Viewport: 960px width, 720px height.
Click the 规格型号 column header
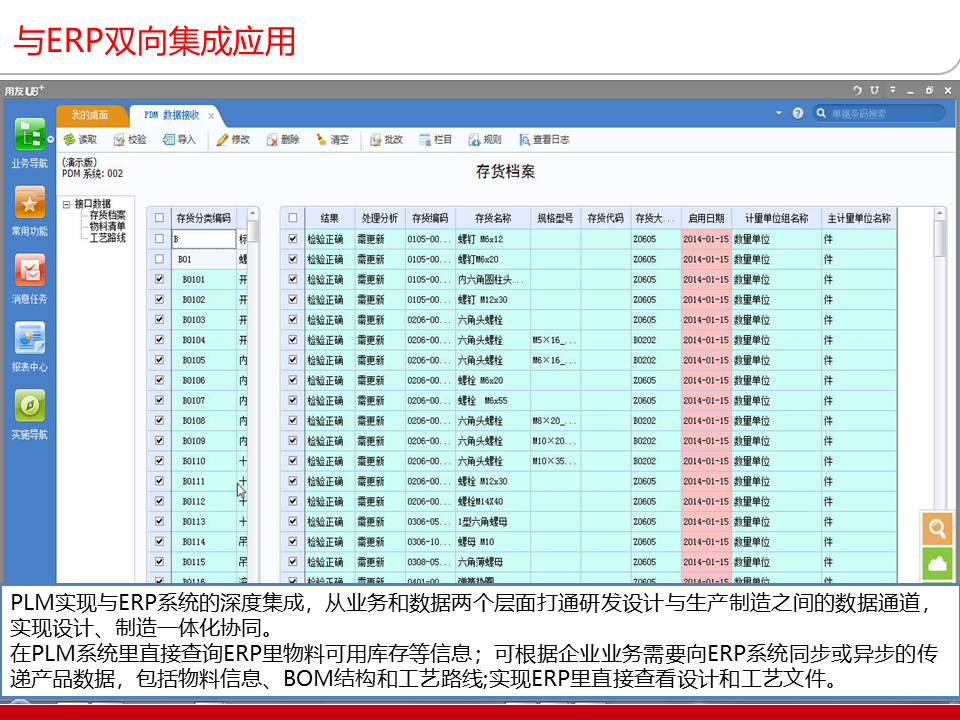(x=555, y=218)
